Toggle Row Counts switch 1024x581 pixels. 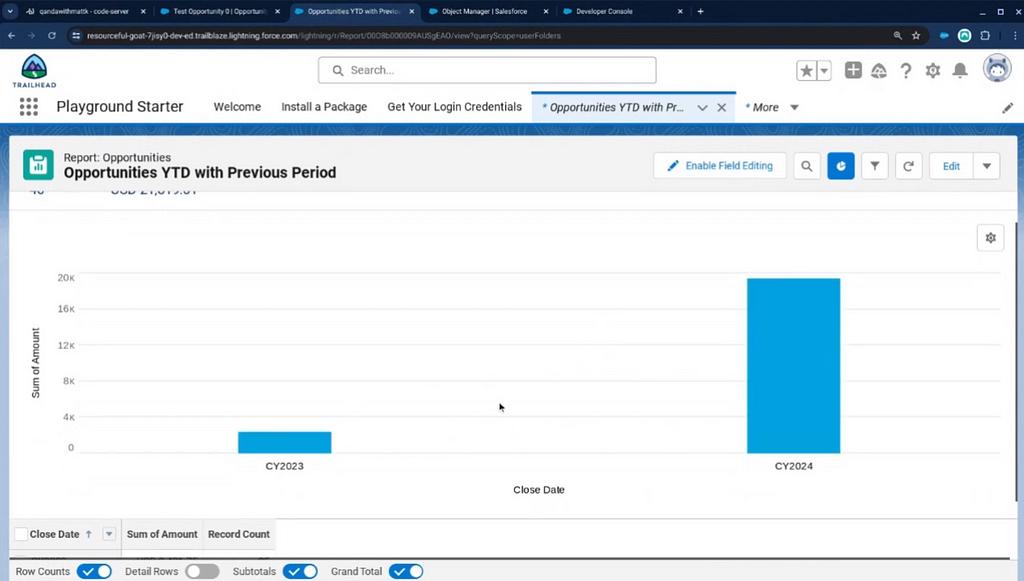point(95,572)
